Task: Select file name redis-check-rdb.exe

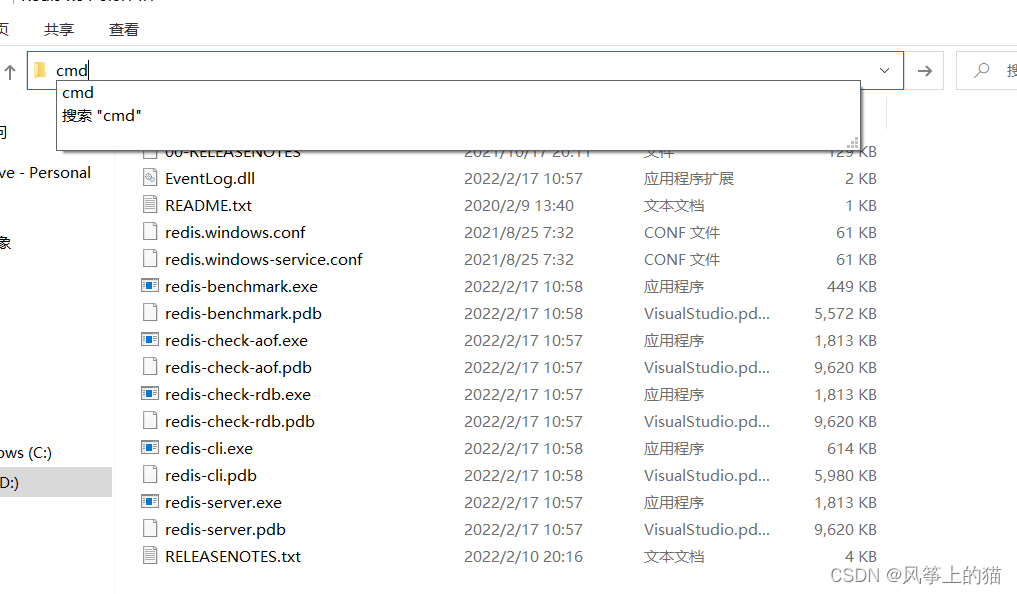Action: point(237,394)
